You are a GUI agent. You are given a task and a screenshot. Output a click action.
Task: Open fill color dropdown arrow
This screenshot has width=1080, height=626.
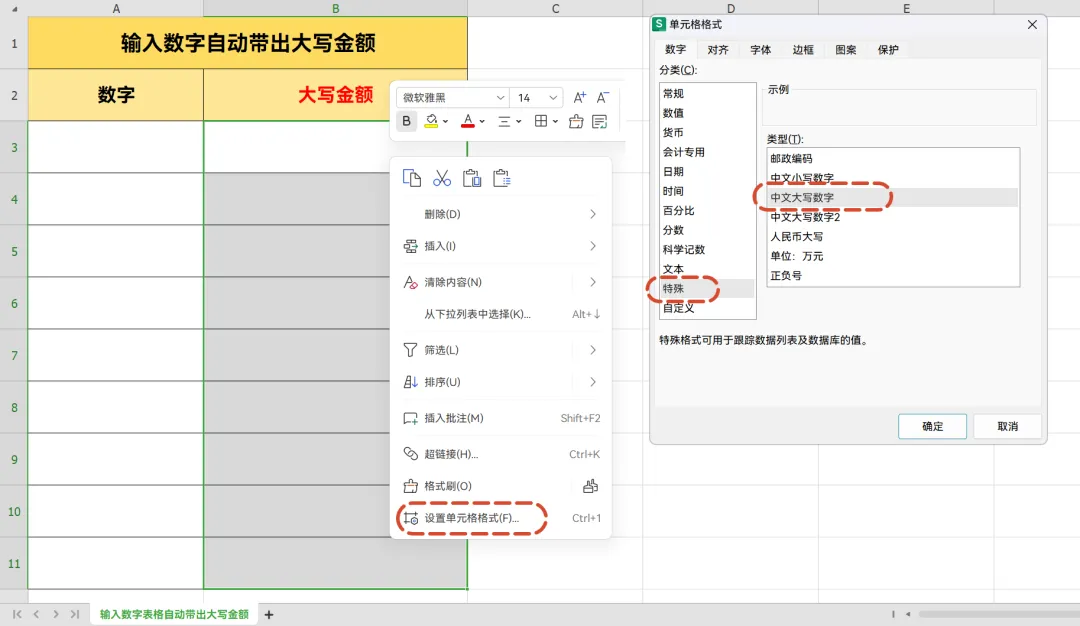pyautogui.click(x=446, y=122)
